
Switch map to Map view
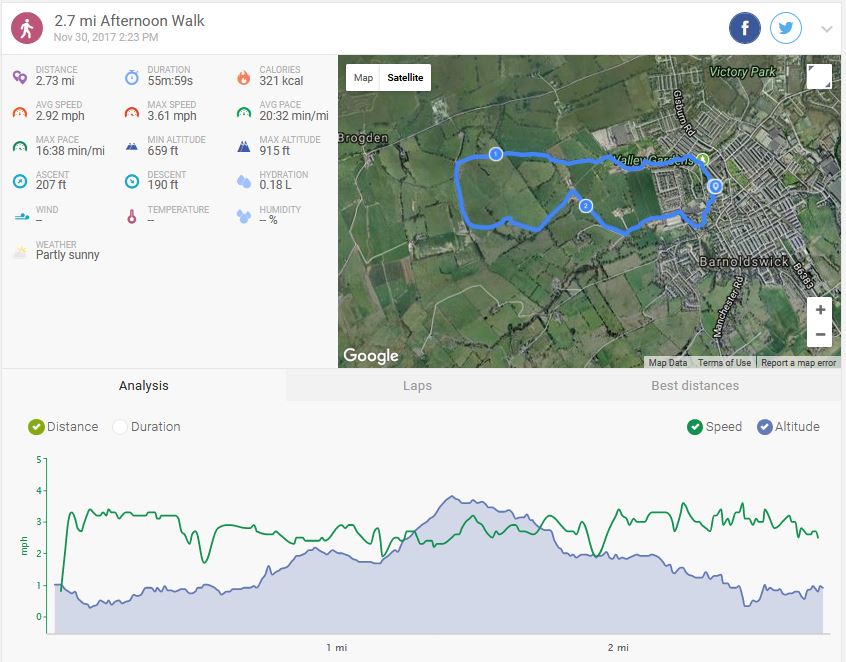(363, 78)
